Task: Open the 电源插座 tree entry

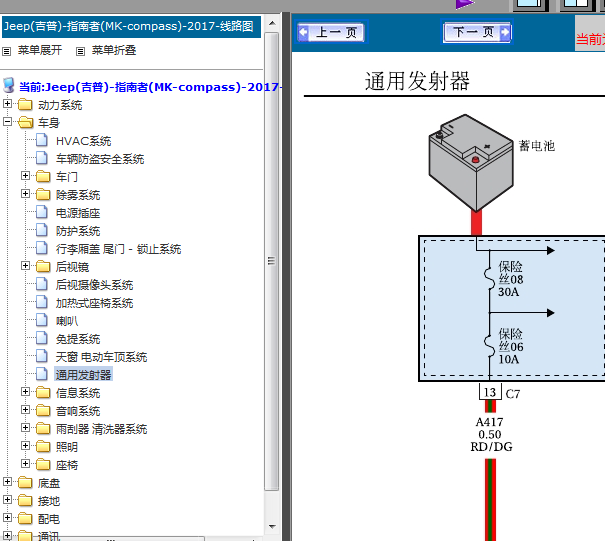Action: coord(78,213)
